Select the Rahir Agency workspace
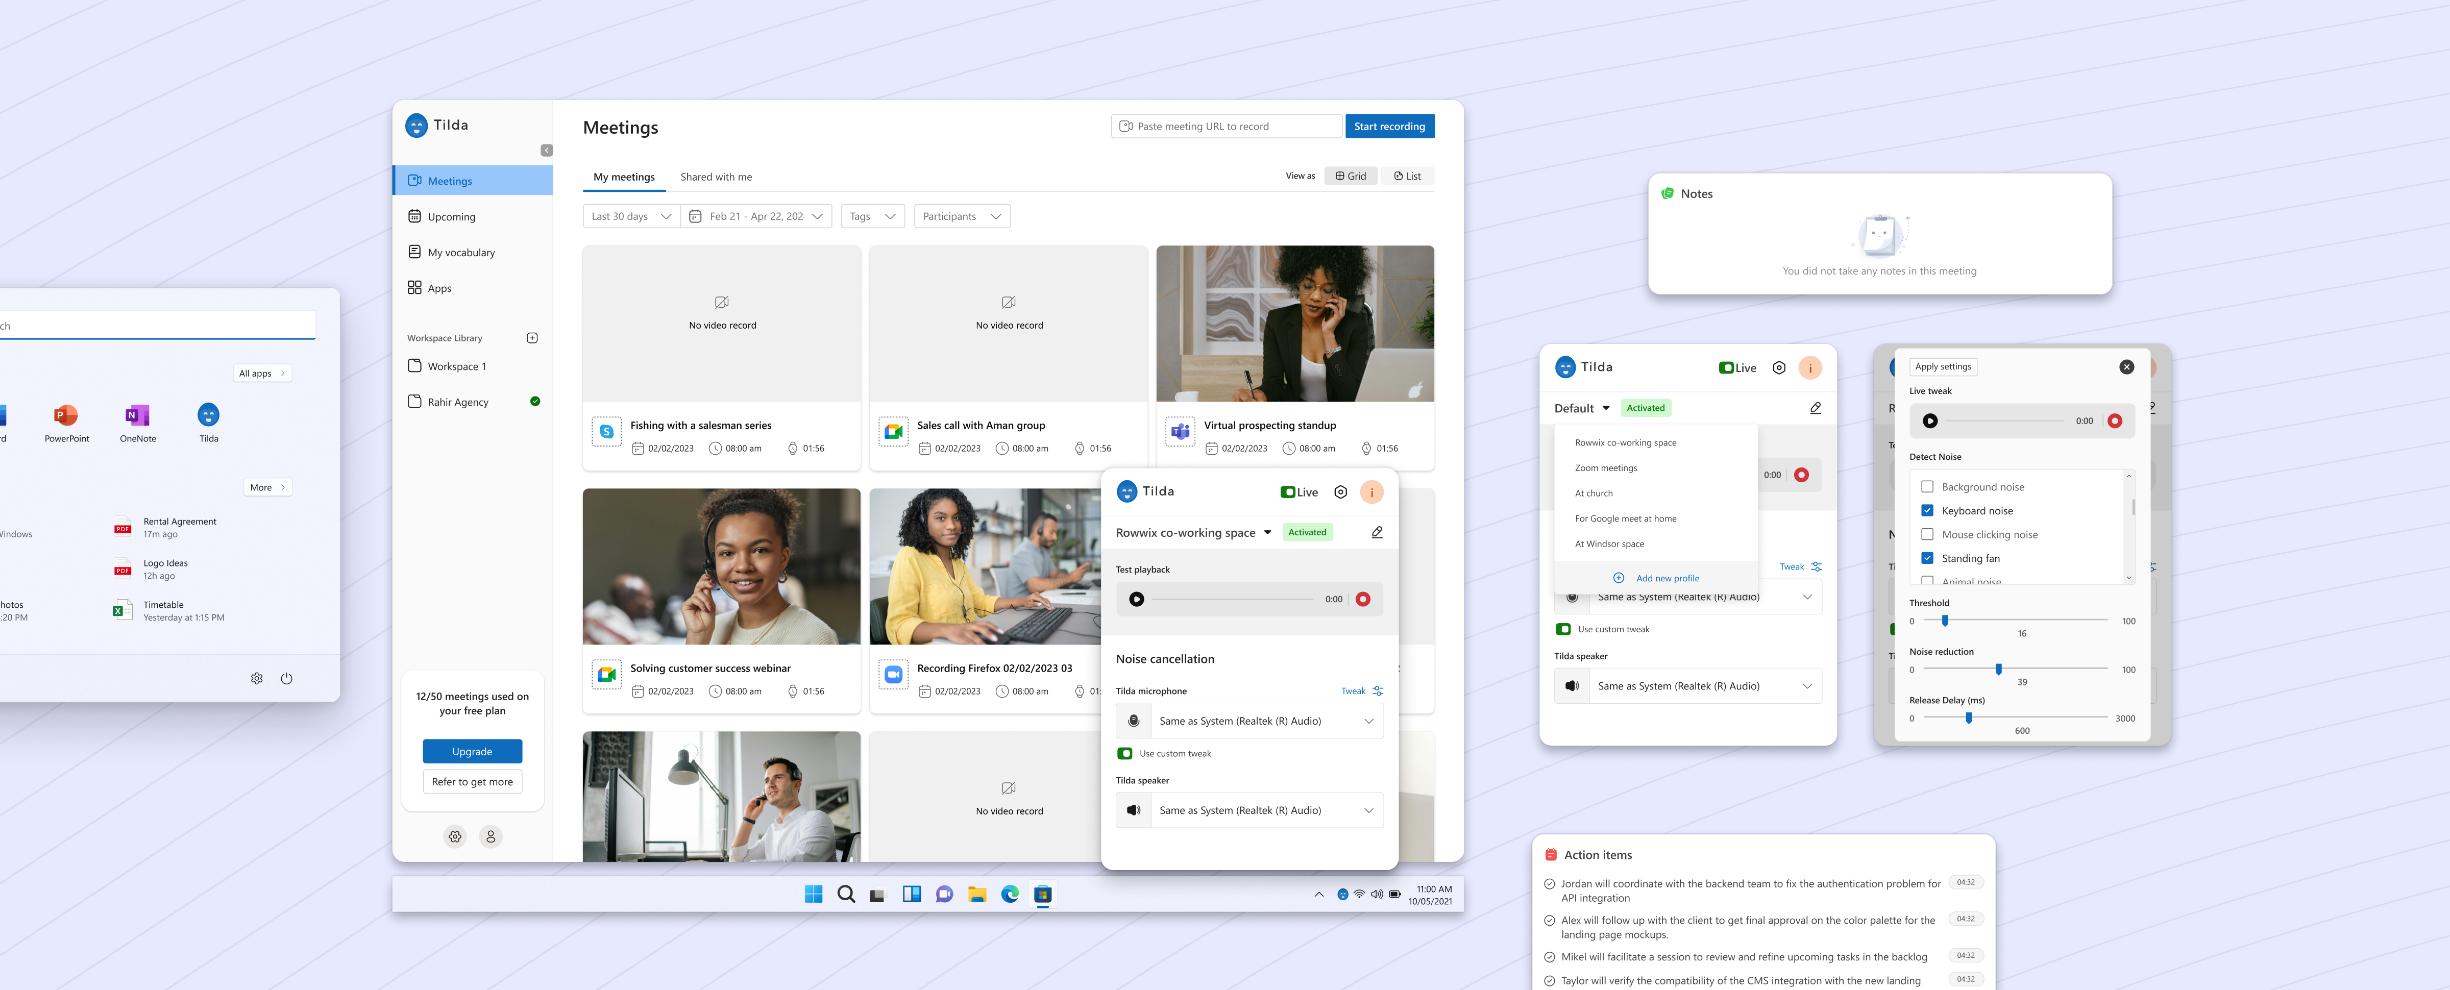Screen dimensions: 2450x990 coord(472,402)
